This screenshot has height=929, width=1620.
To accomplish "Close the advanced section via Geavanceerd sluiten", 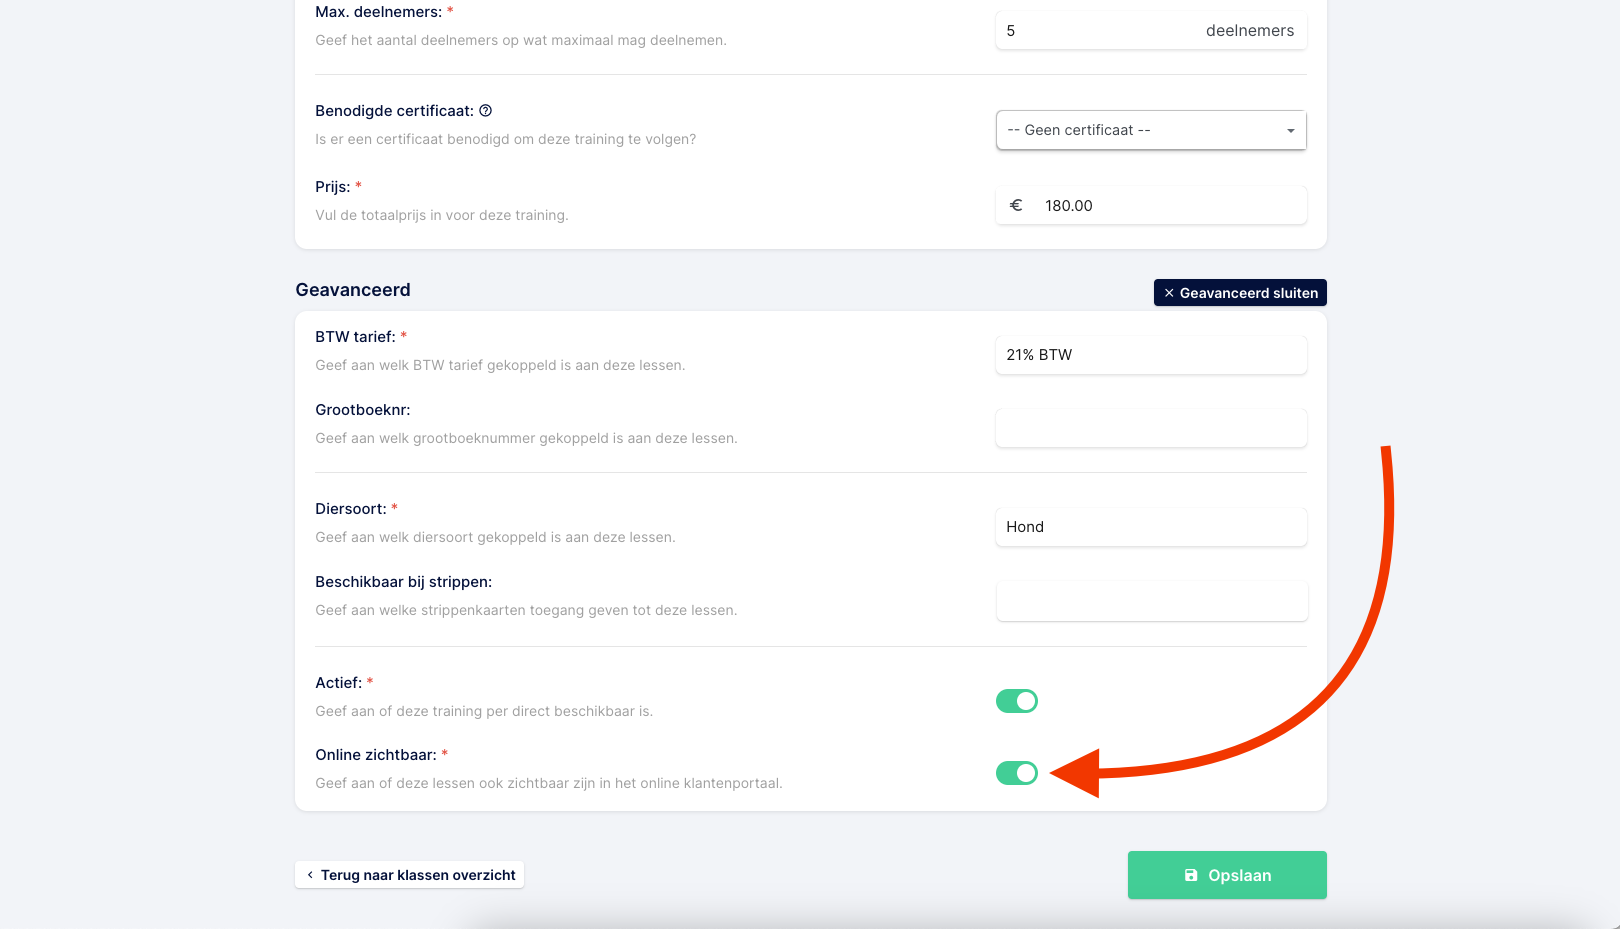I will 1240,293.
